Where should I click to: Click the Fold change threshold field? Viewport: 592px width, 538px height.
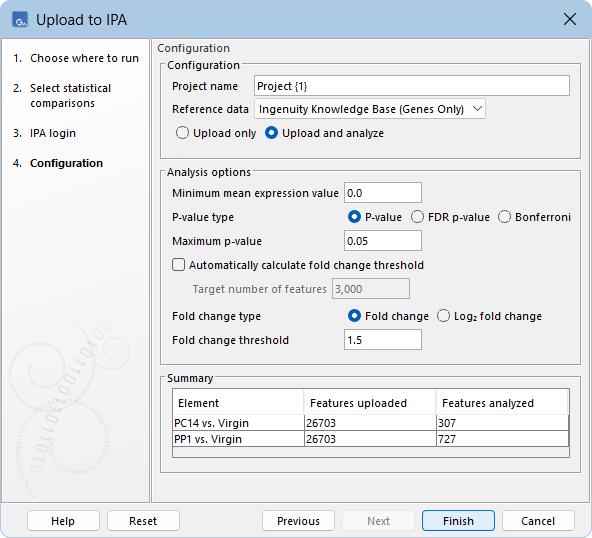(x=383, y=340)
